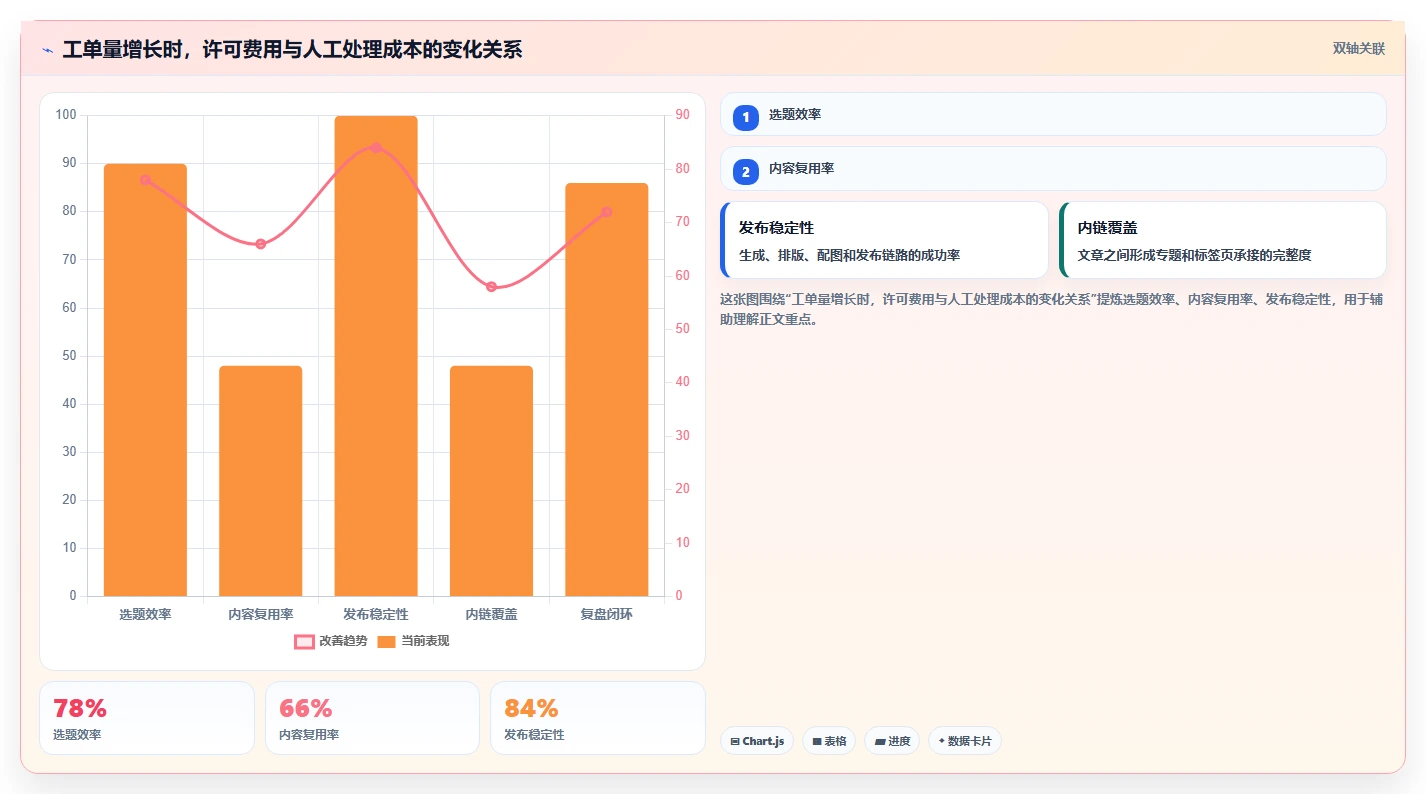Toggle the 当前表现 legend item

coord(413,641)
